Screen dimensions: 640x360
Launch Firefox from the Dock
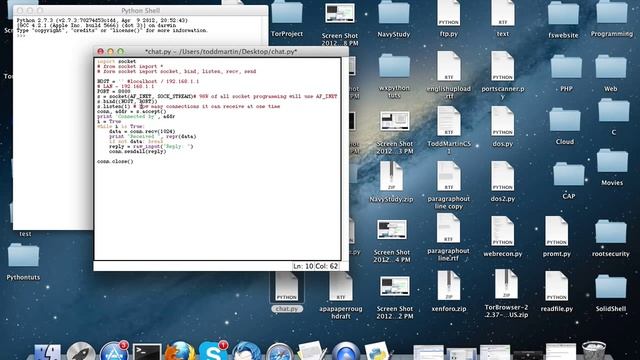[x=180, y=352]
